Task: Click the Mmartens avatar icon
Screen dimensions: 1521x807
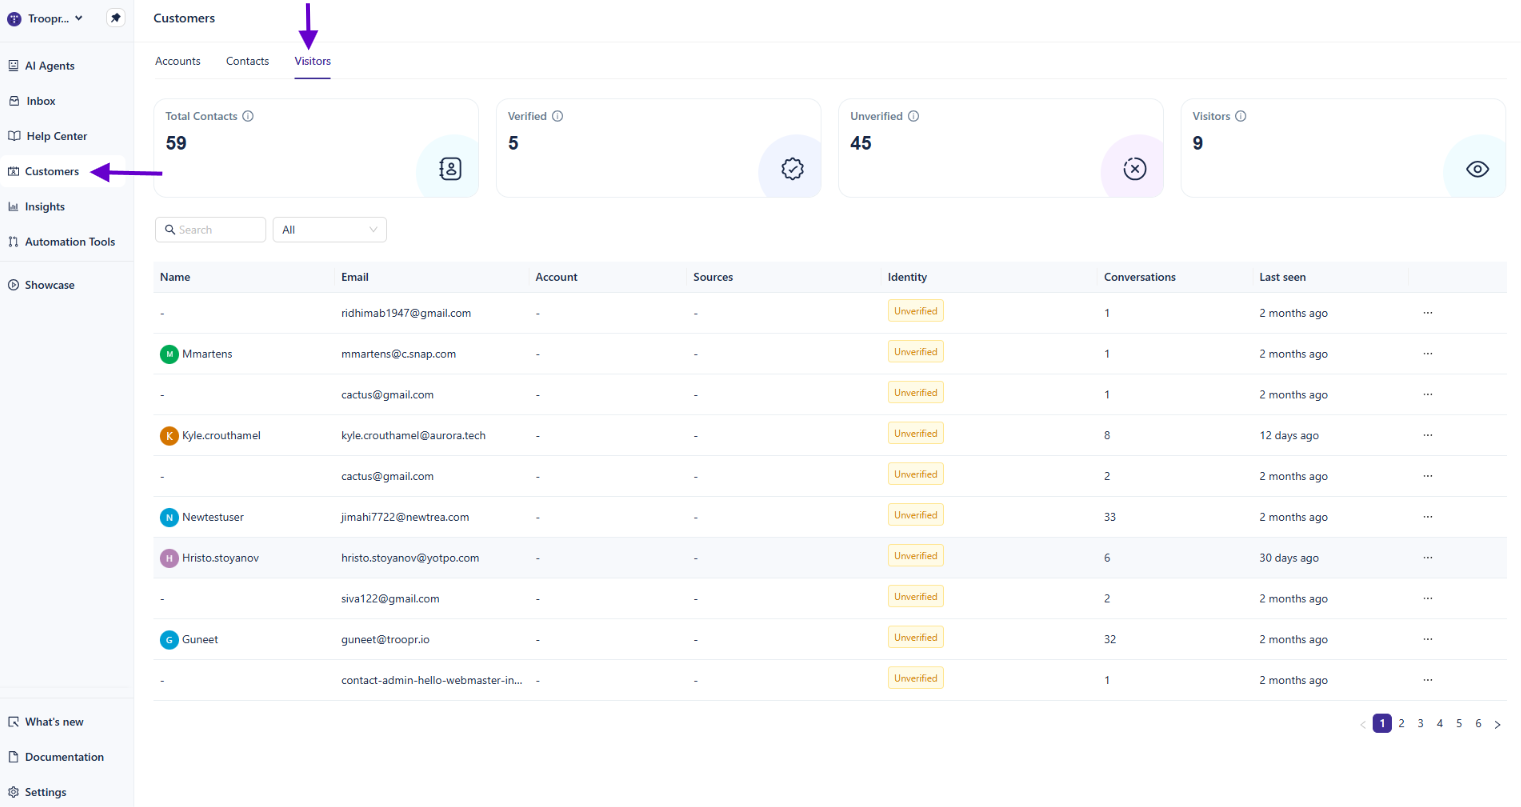Action: (169, 354)
